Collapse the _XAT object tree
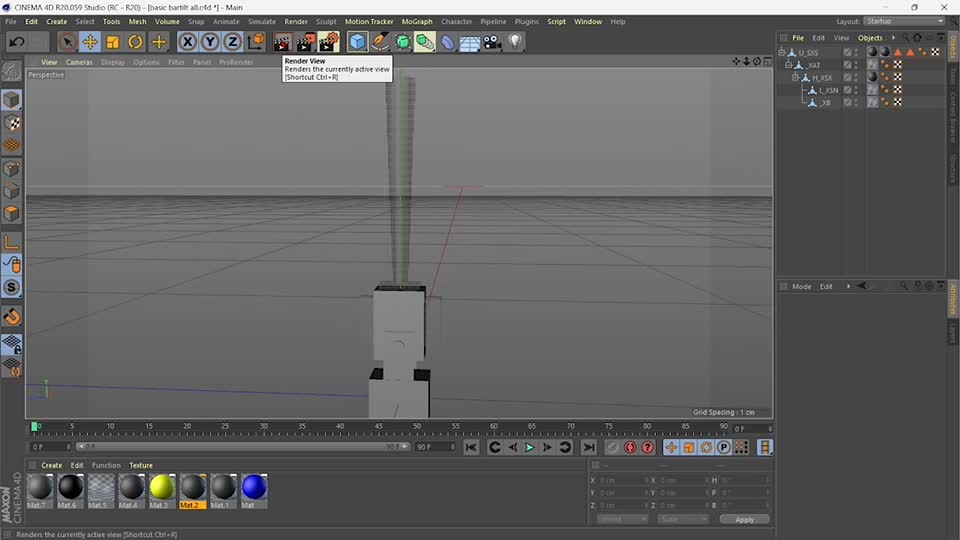The width and height of the screenshot is (960, 540). (789, 65)
